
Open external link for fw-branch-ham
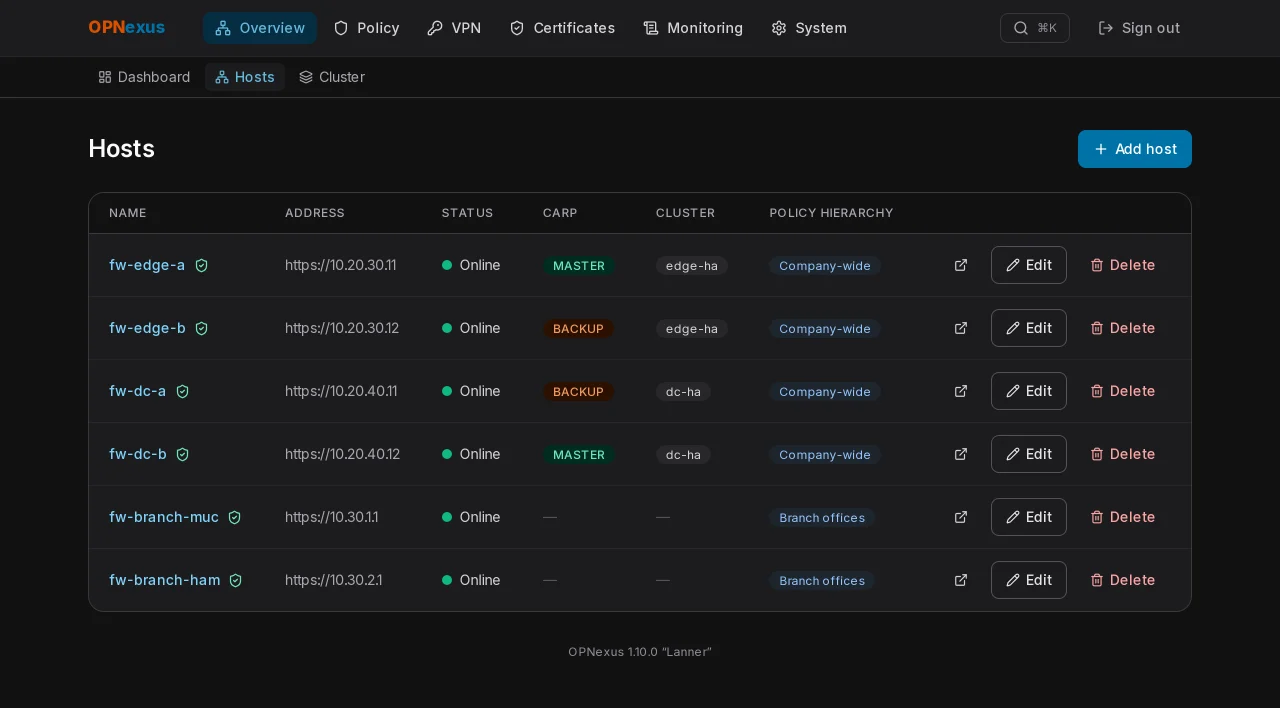(961, 580)
